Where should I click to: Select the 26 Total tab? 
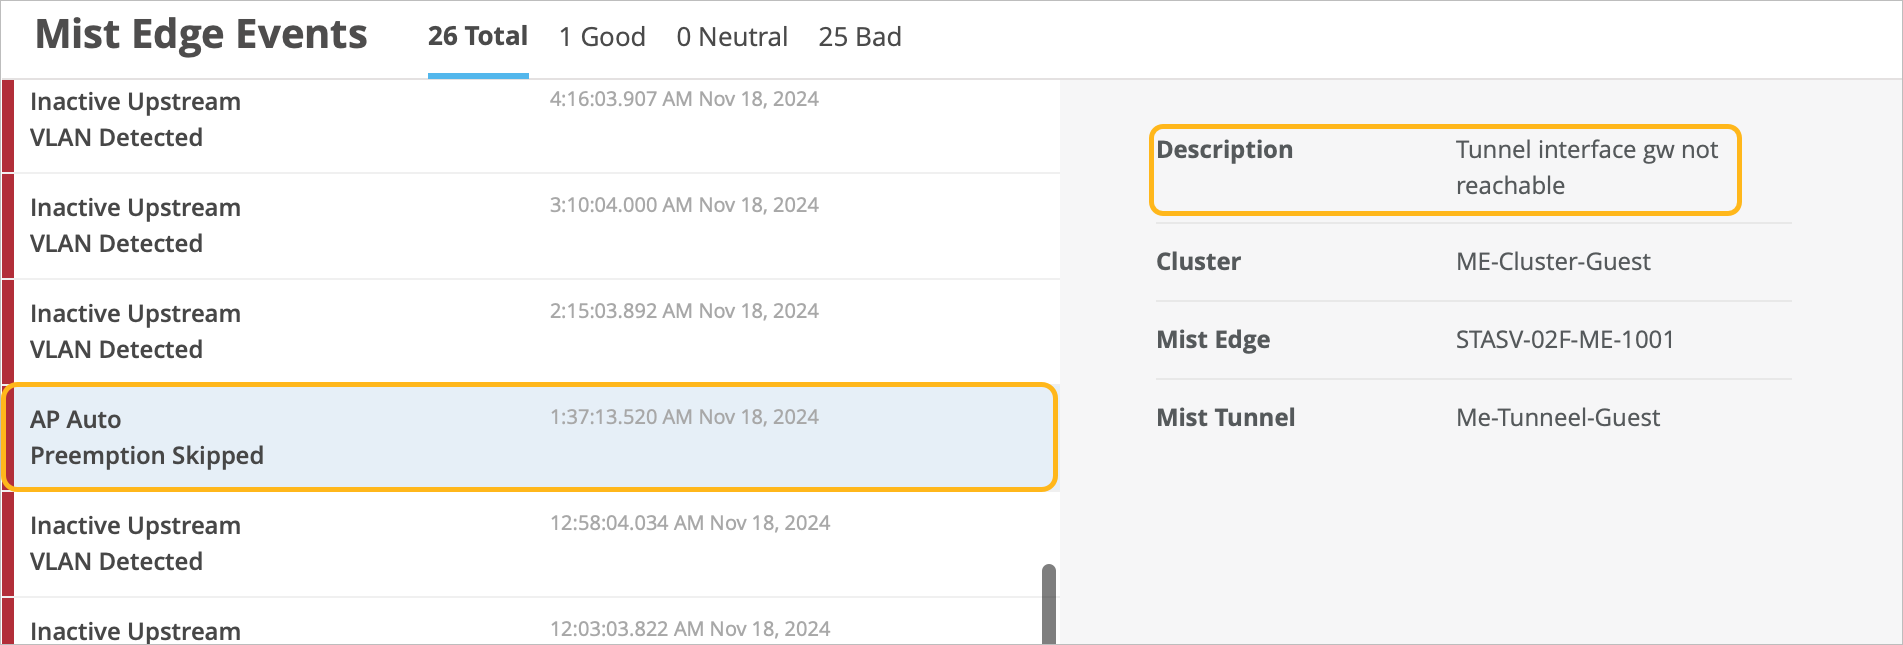coord(477,37)
